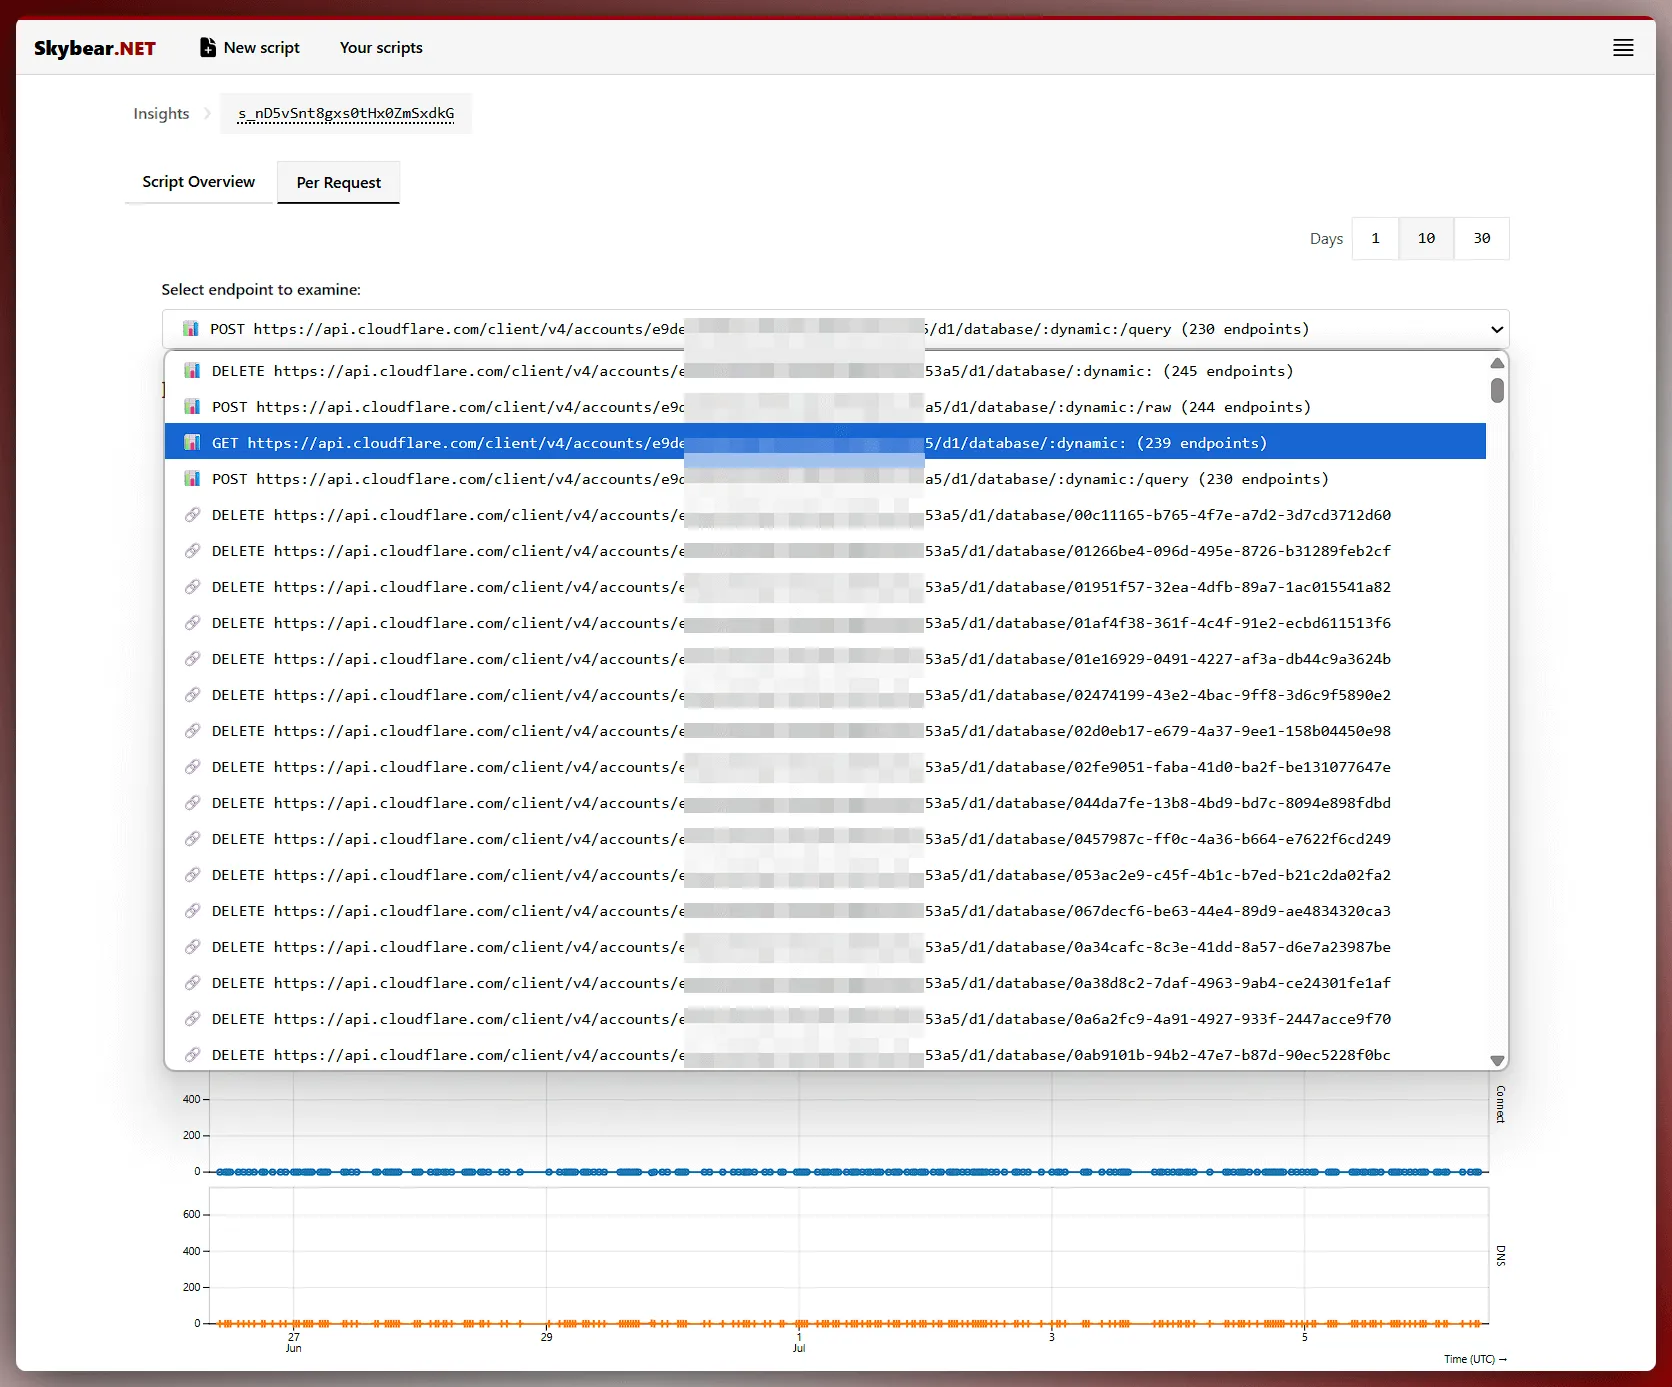Click the New script document icon

pyautogui.click(x=207, y=46)
